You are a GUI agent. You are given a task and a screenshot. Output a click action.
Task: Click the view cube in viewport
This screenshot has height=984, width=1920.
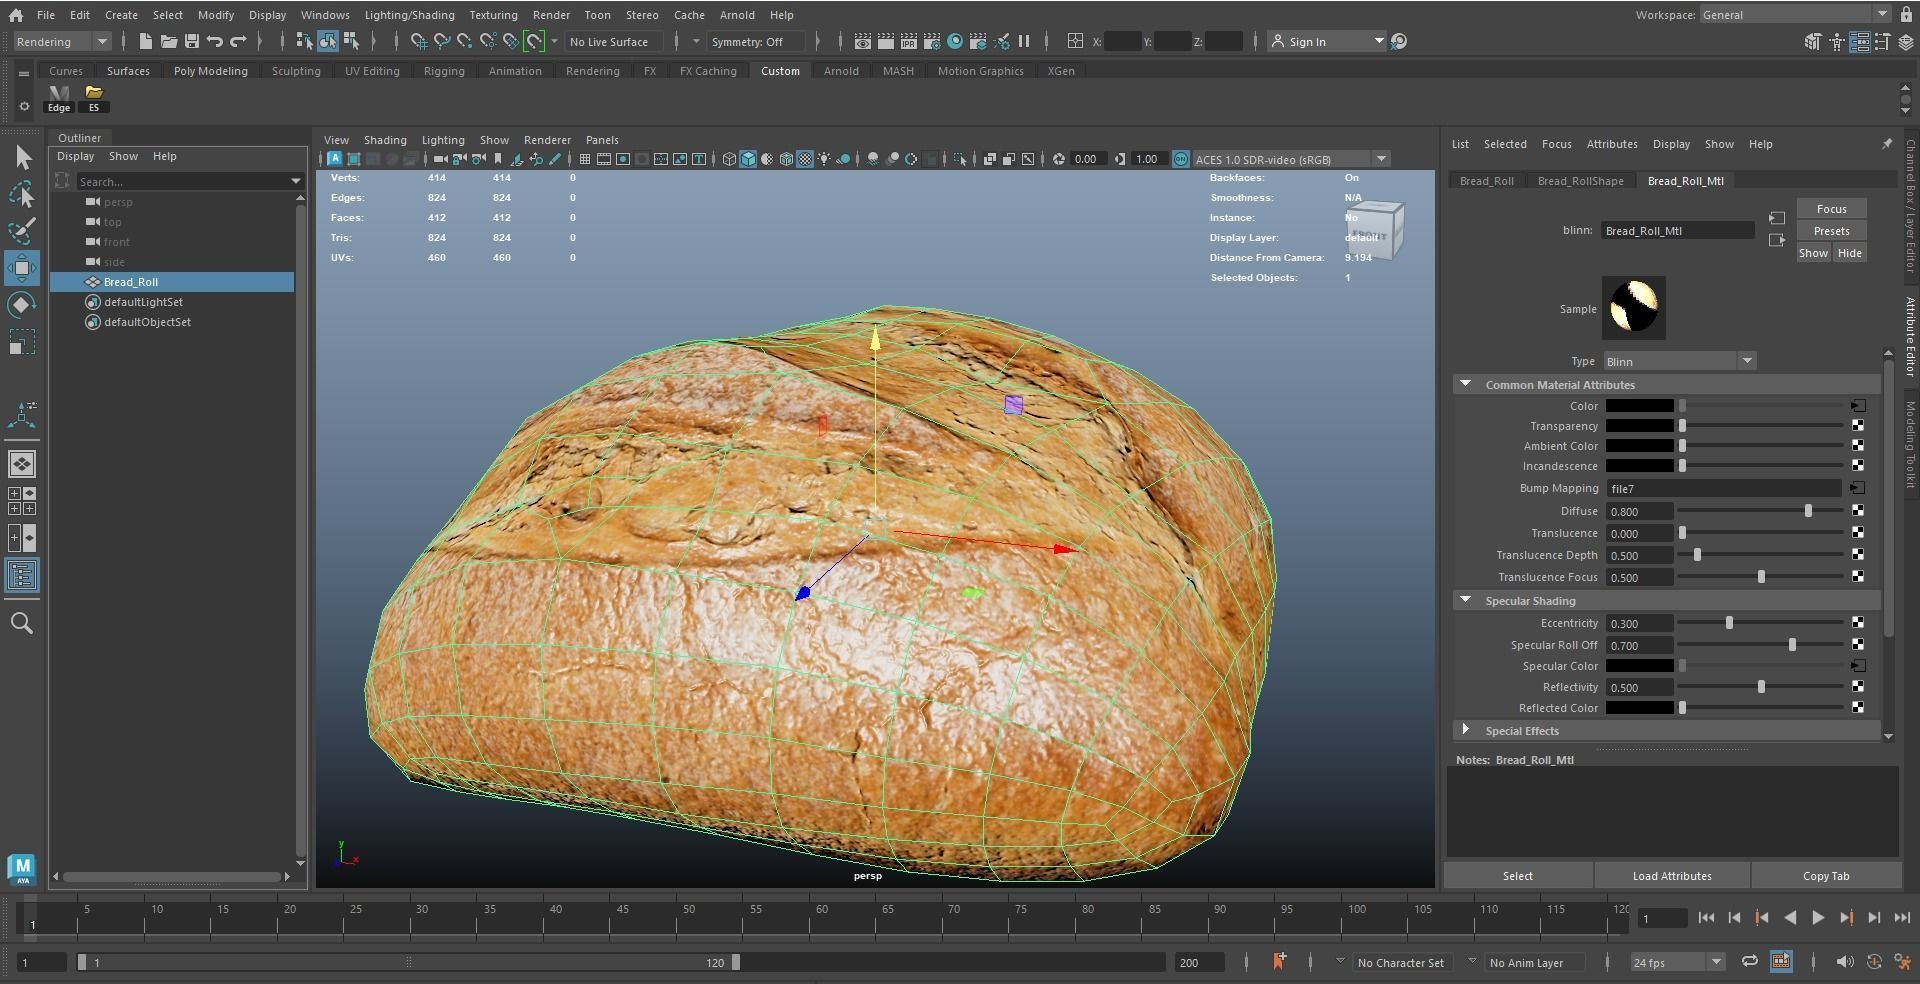pos(1377,230)
